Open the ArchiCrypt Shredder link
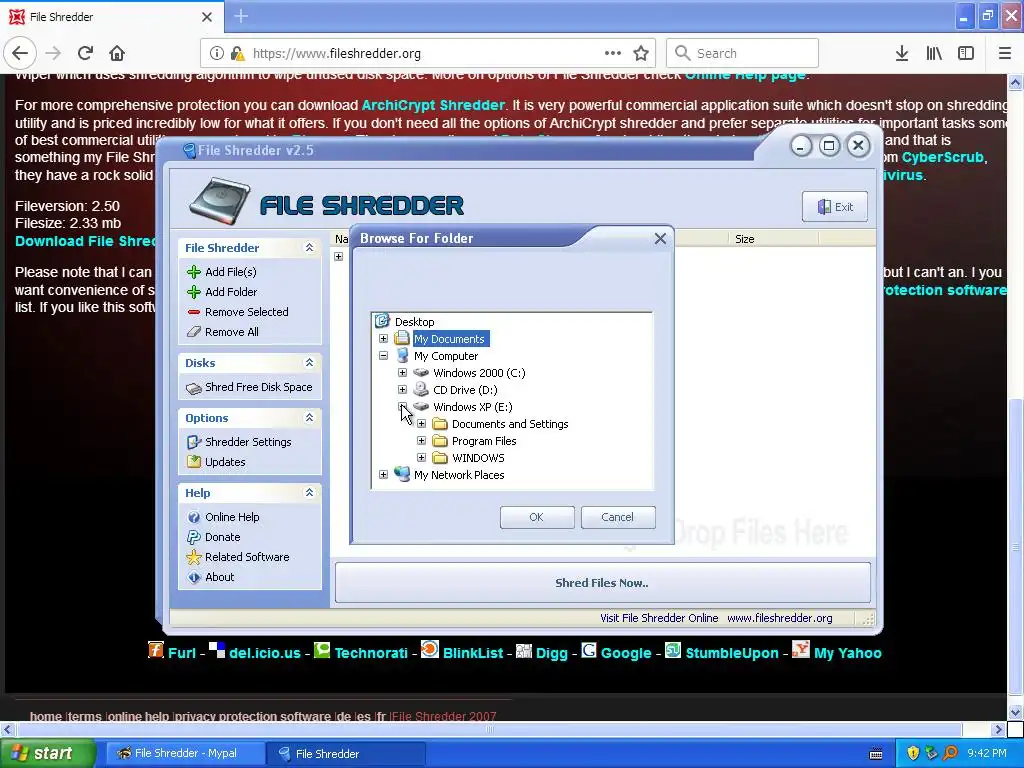 pos(433,104)
